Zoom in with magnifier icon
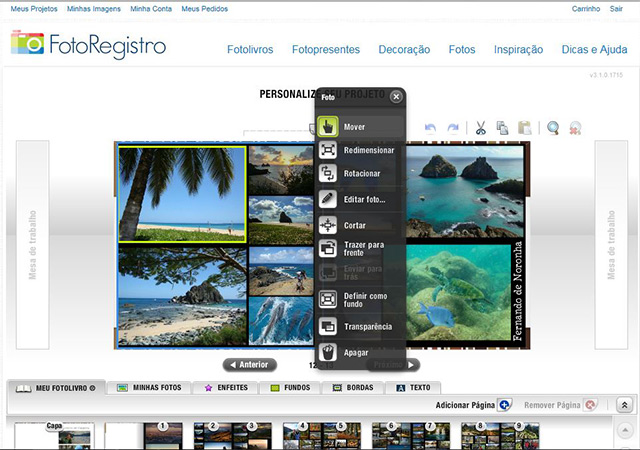The width and height of the screenshot is (640, 450). click(553, 128)
